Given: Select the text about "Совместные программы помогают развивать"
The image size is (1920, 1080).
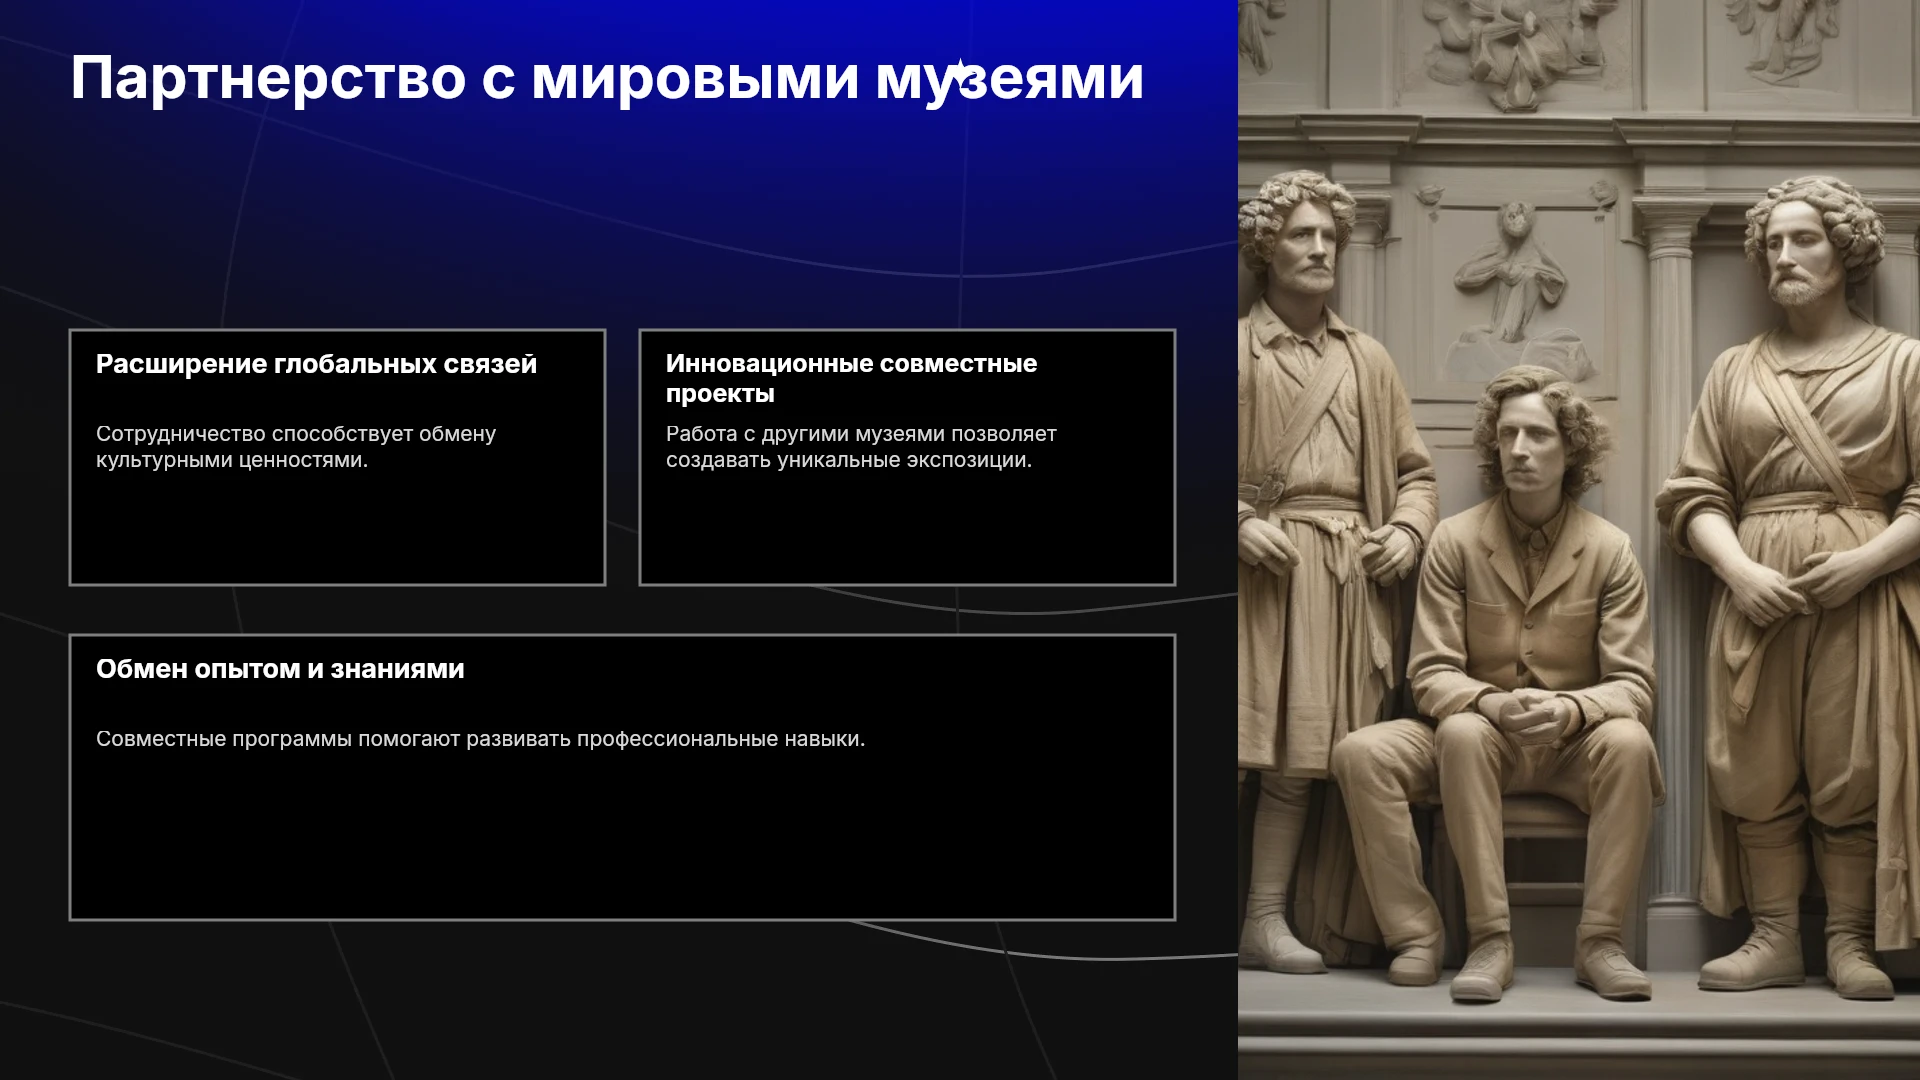Looking at the screenshot, I should coord(480,739).
